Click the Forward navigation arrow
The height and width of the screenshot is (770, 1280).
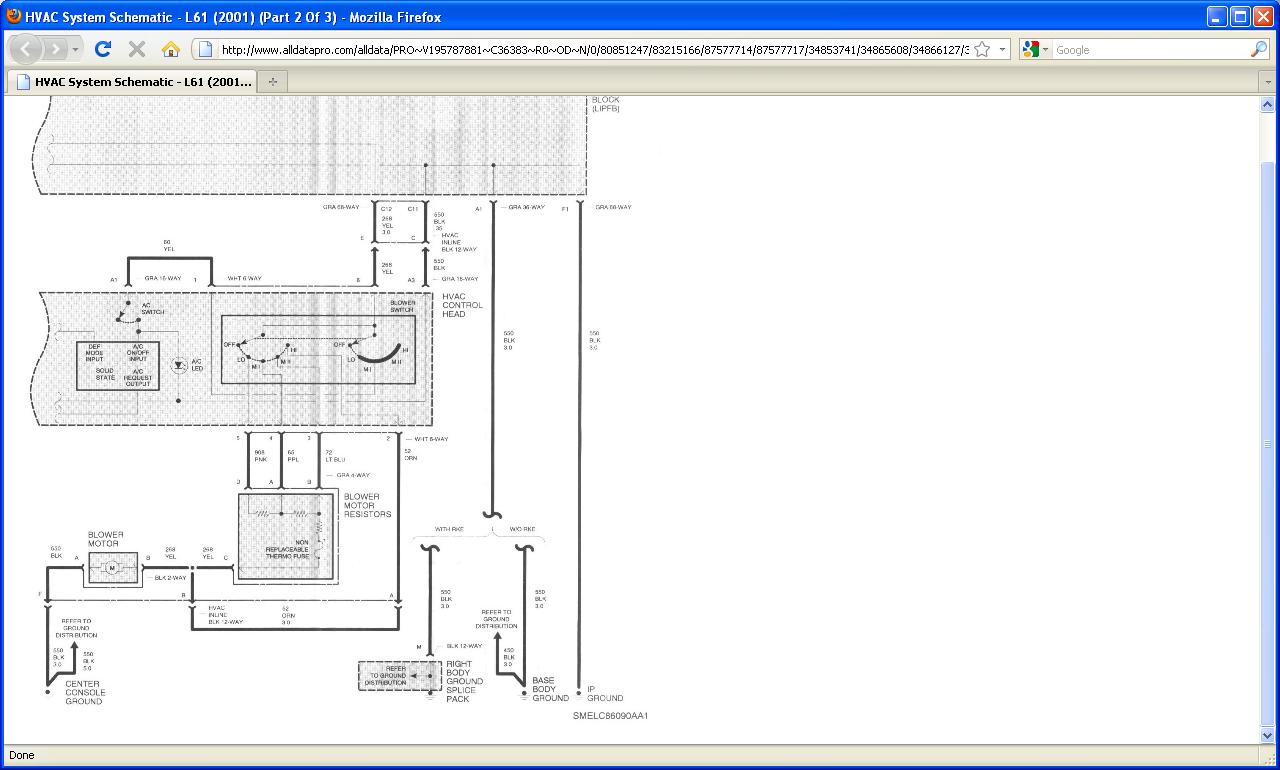[56, 49]
